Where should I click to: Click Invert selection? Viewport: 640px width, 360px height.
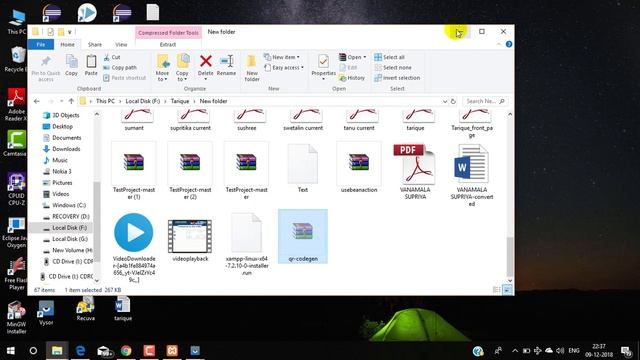tap(397, 78)
